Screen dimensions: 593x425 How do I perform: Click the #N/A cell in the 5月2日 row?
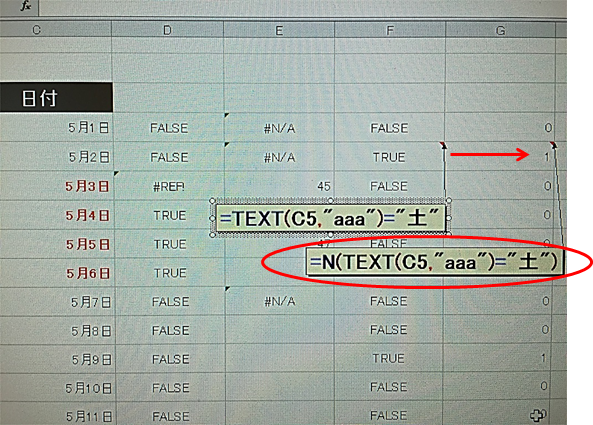[279, 157]
